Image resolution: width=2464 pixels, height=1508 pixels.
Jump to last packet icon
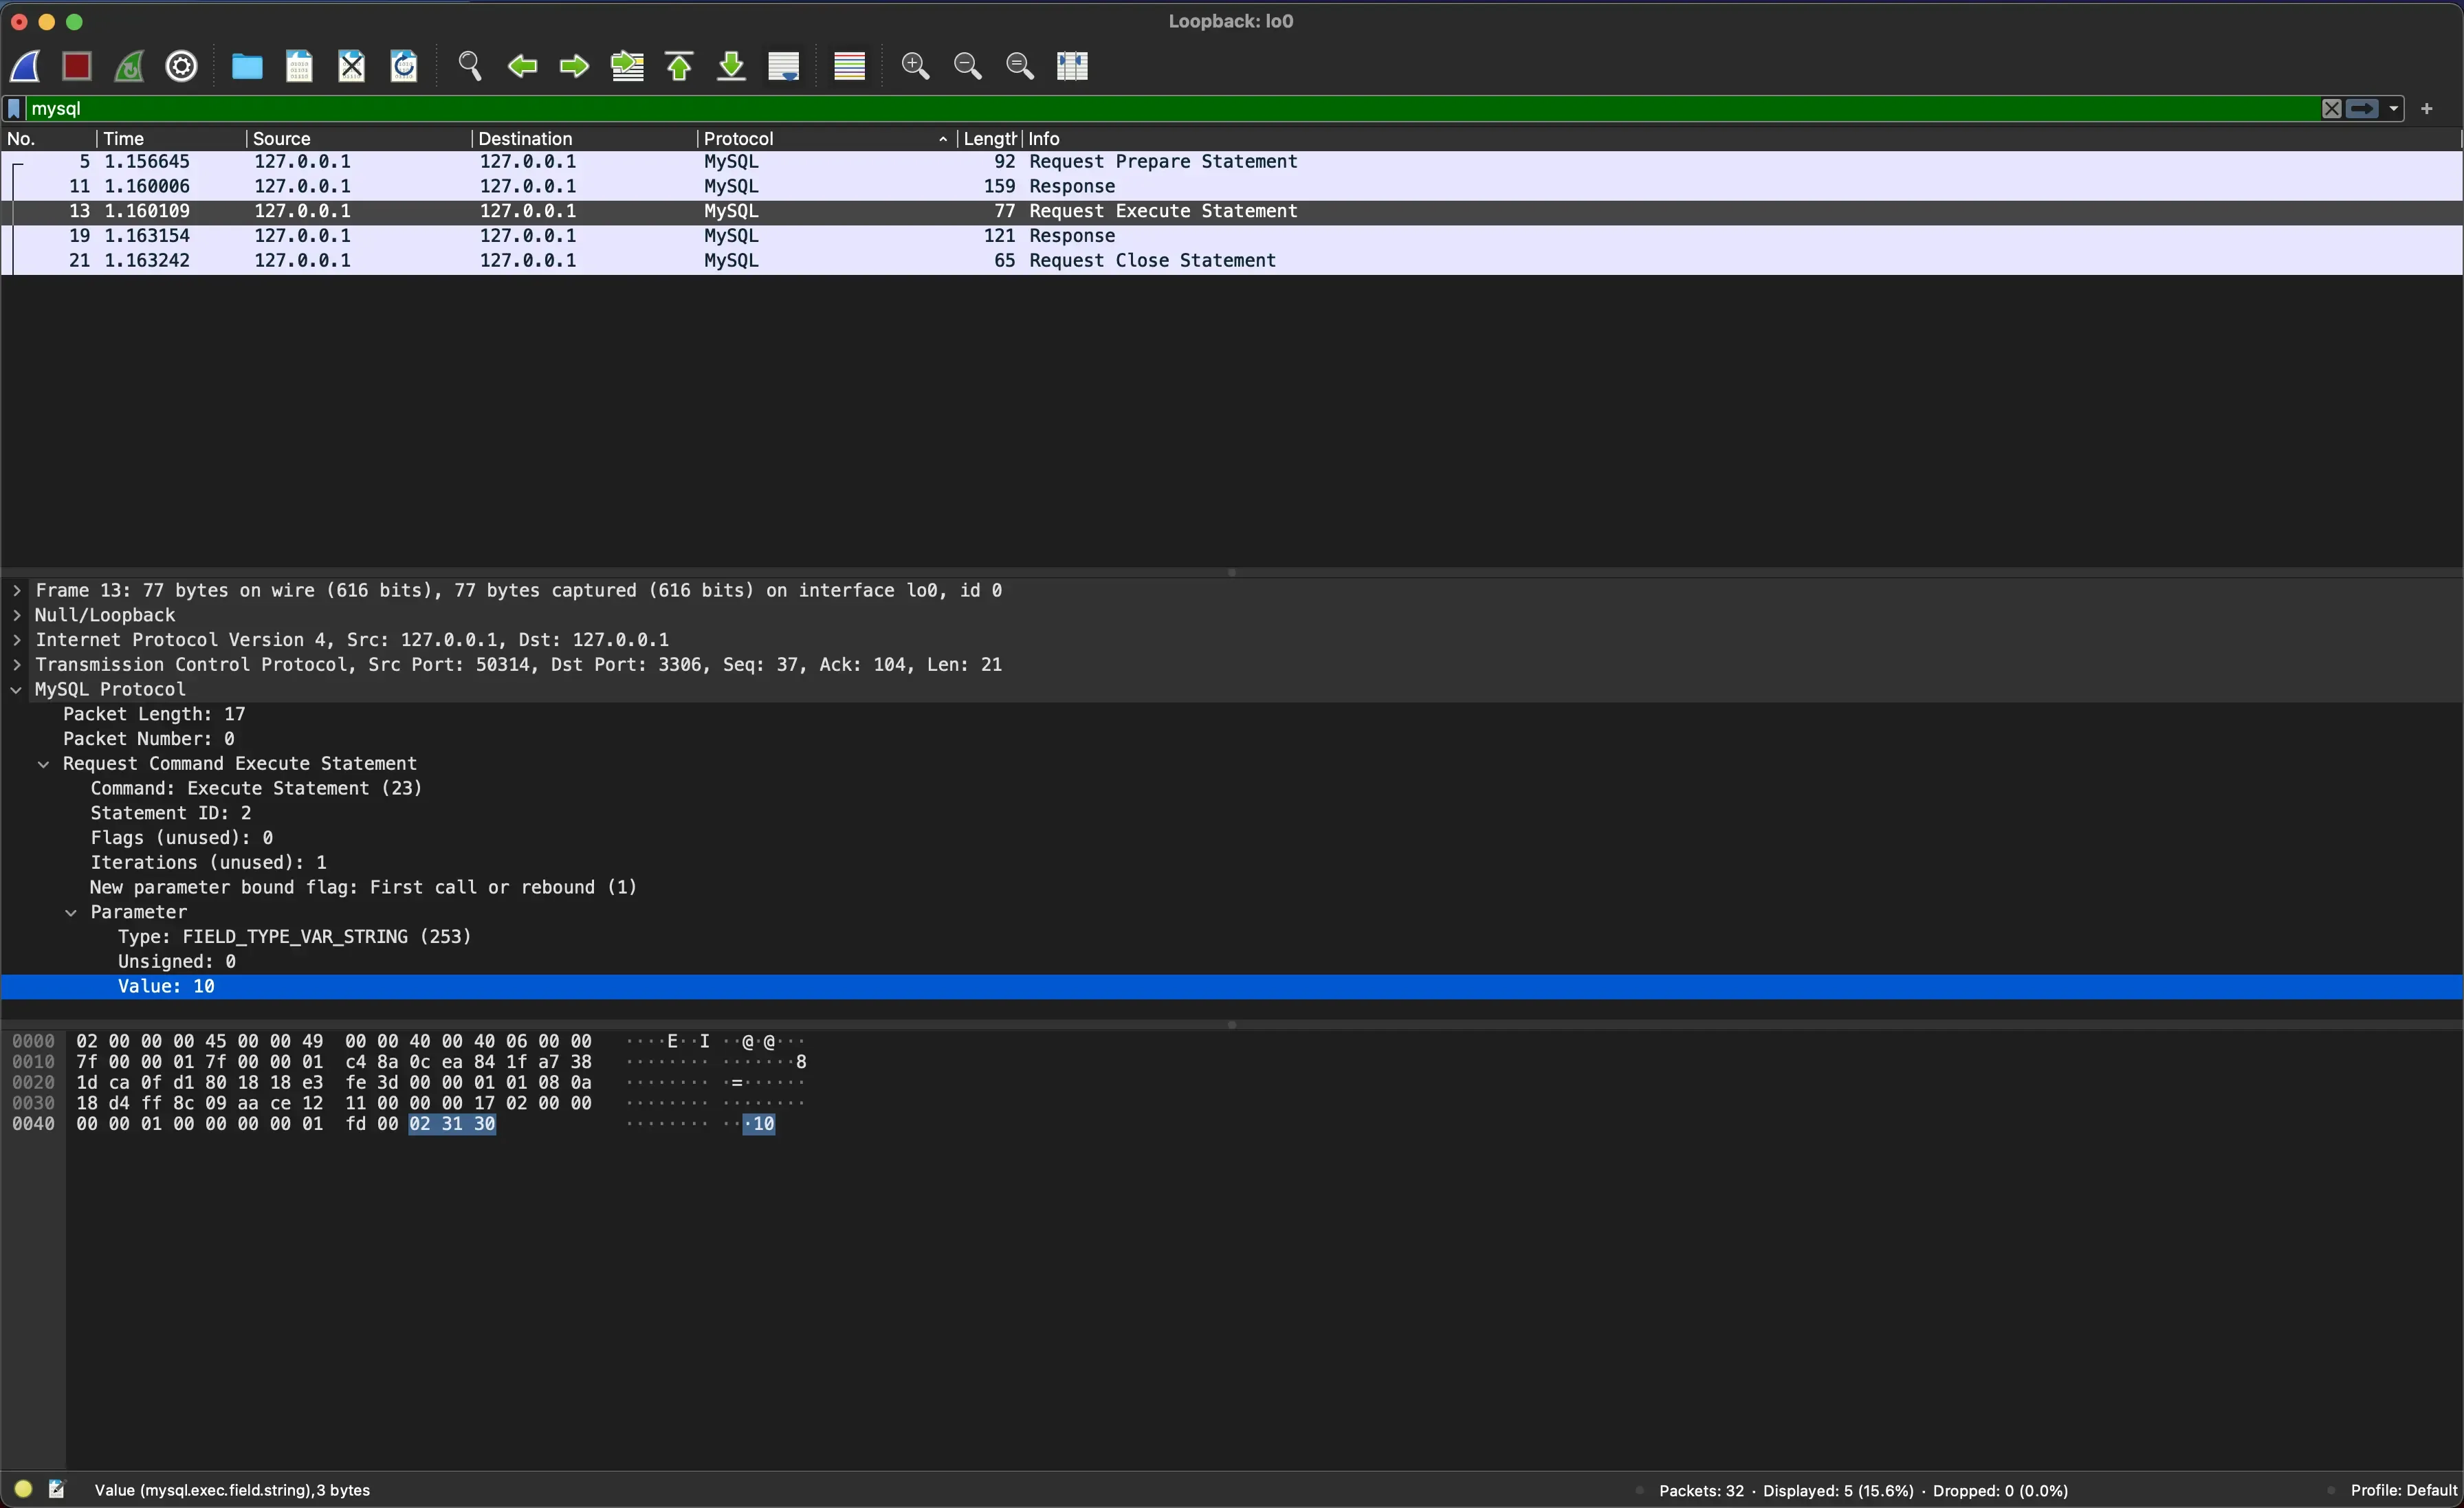[x=732, y=66]
